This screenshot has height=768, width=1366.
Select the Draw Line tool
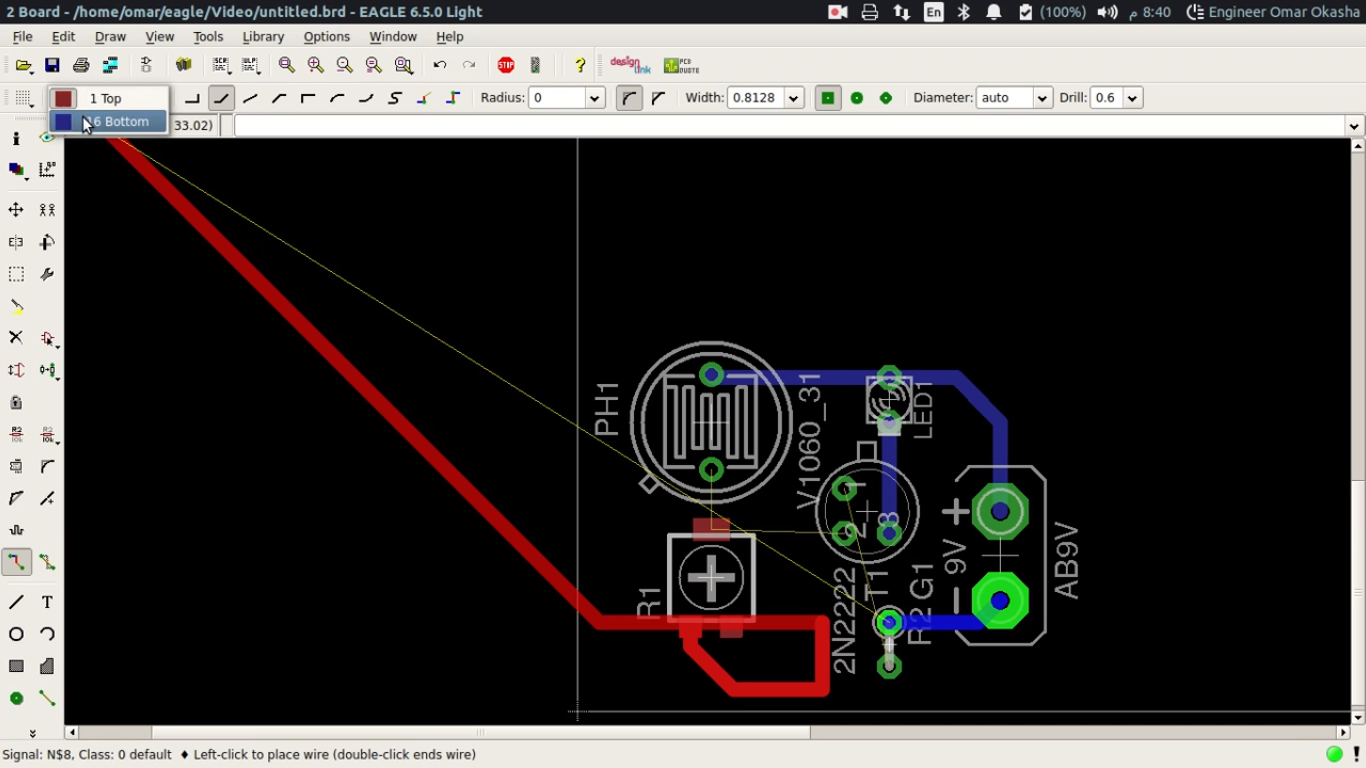[16, 602]
